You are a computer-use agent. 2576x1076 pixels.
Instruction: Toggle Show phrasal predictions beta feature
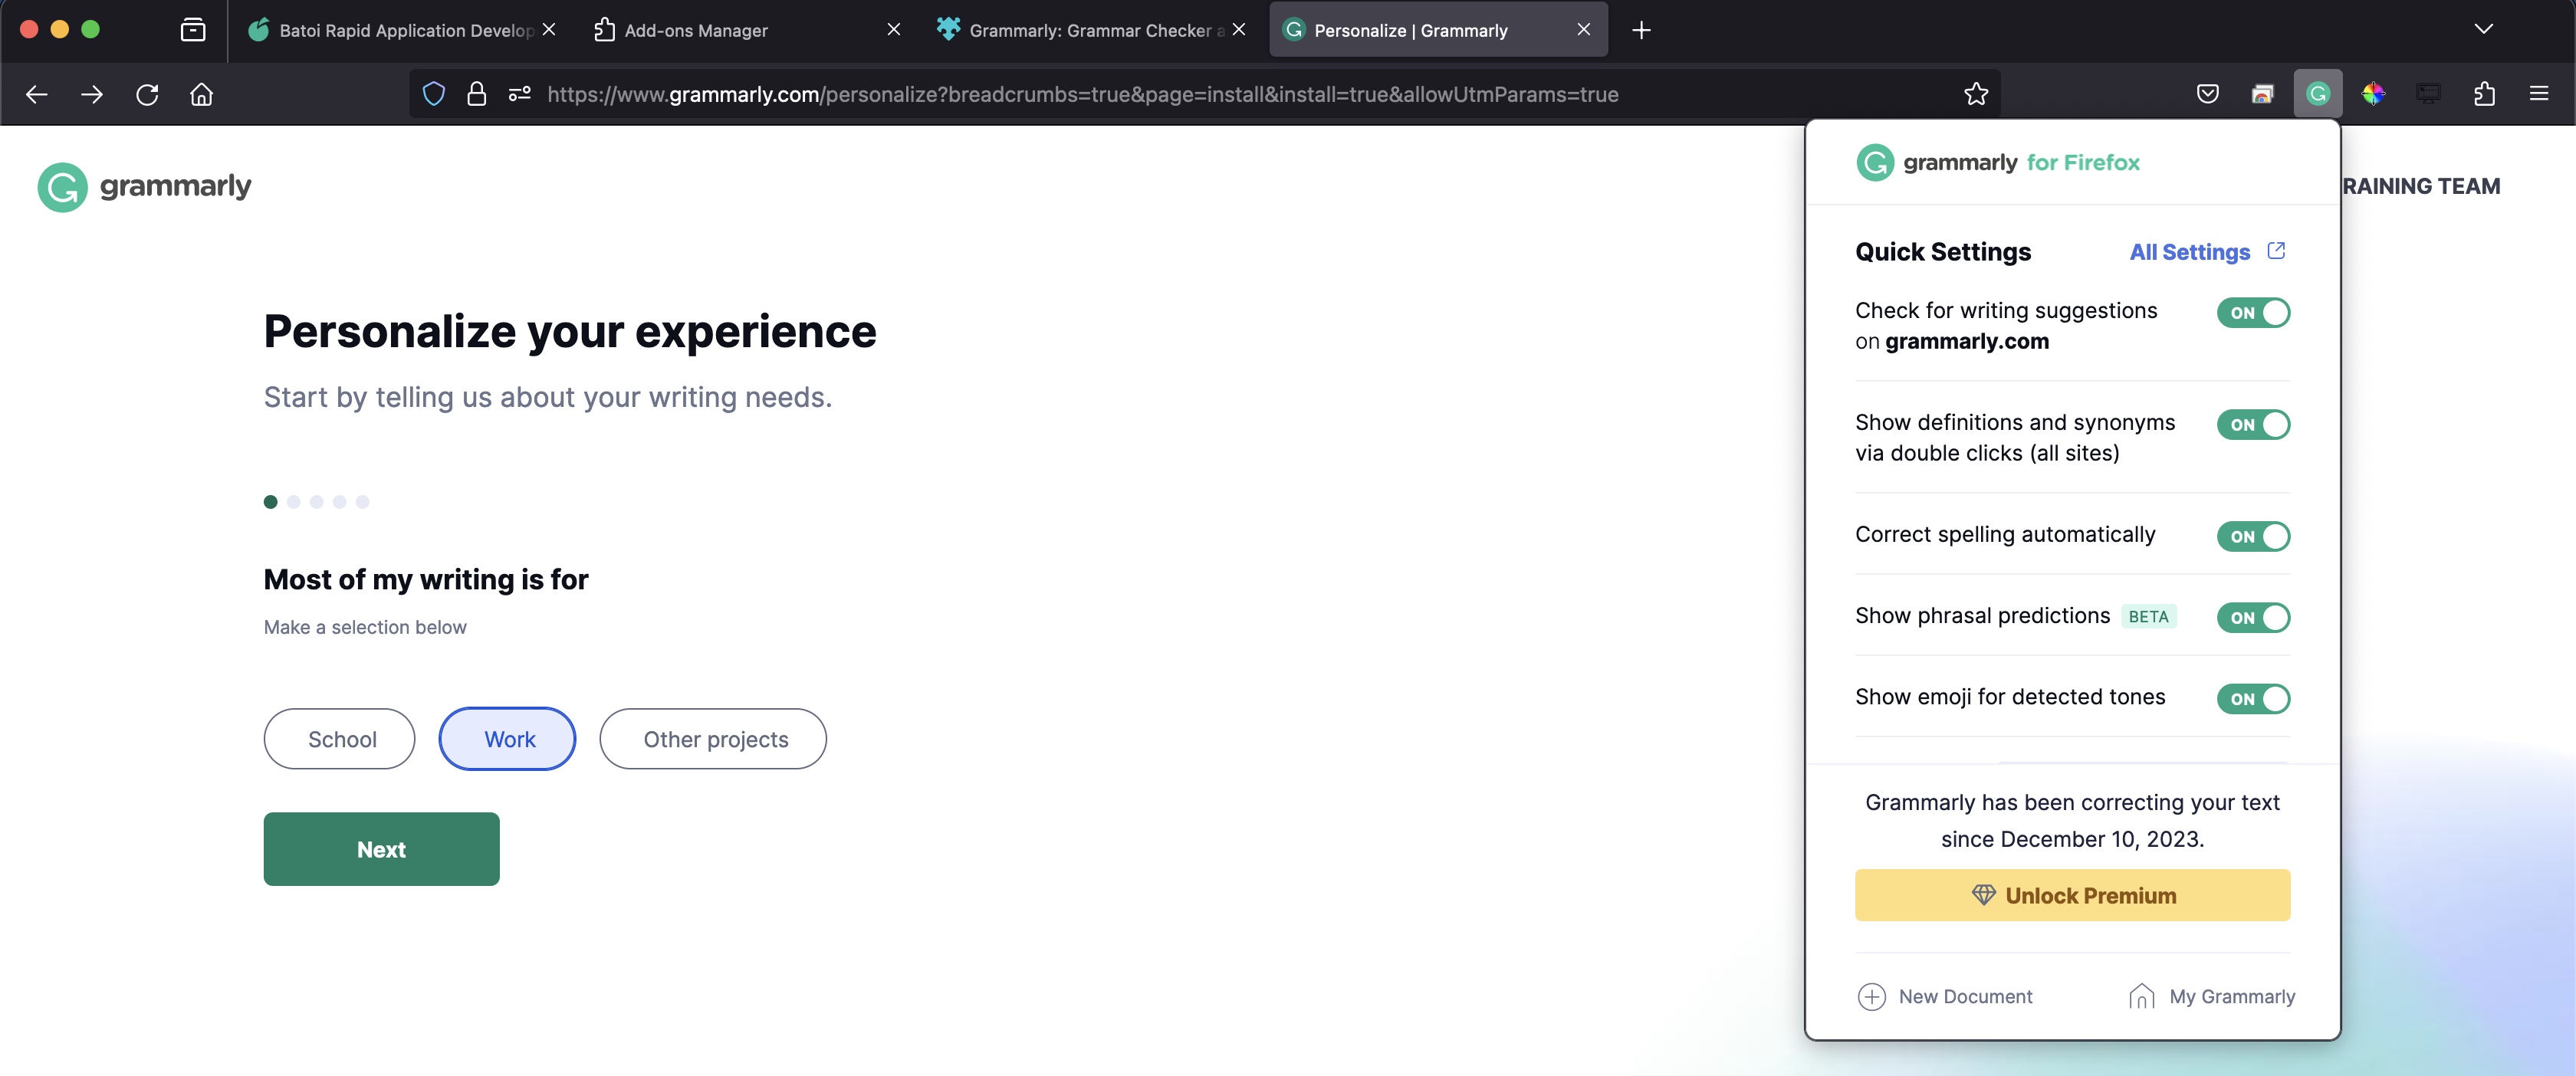[2257, 618]
